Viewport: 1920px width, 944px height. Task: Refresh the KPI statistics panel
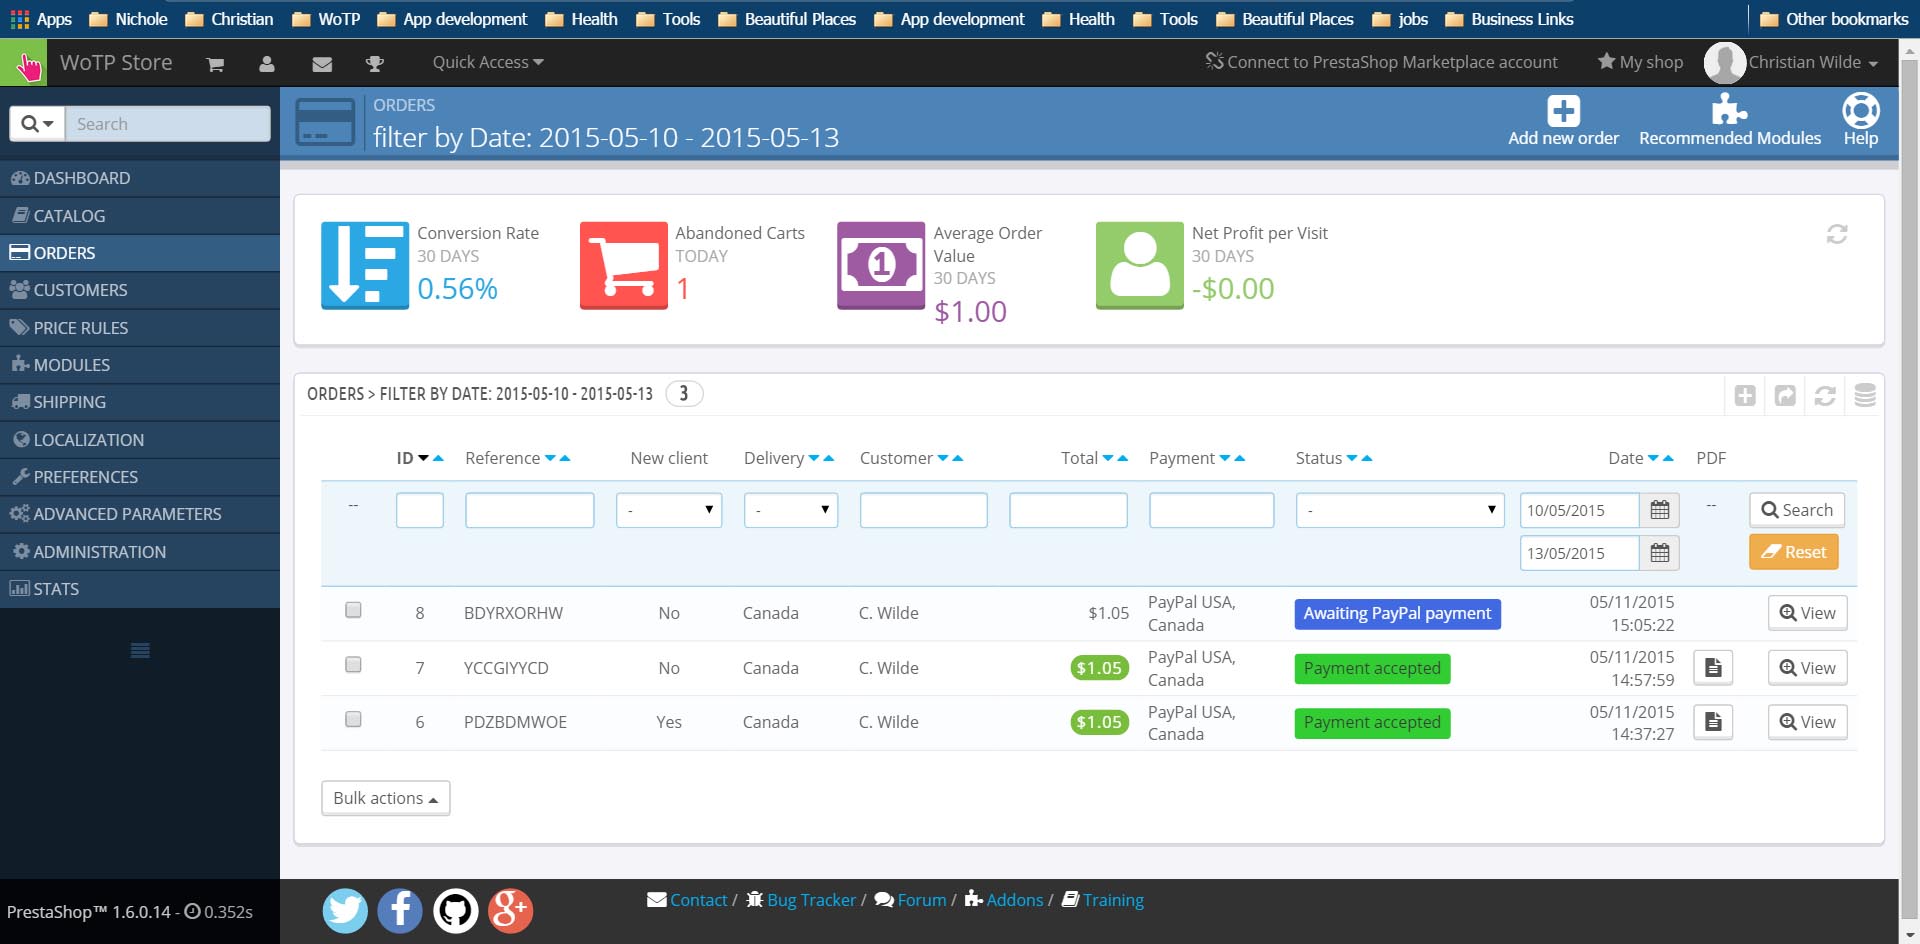tap(1837, 234)
